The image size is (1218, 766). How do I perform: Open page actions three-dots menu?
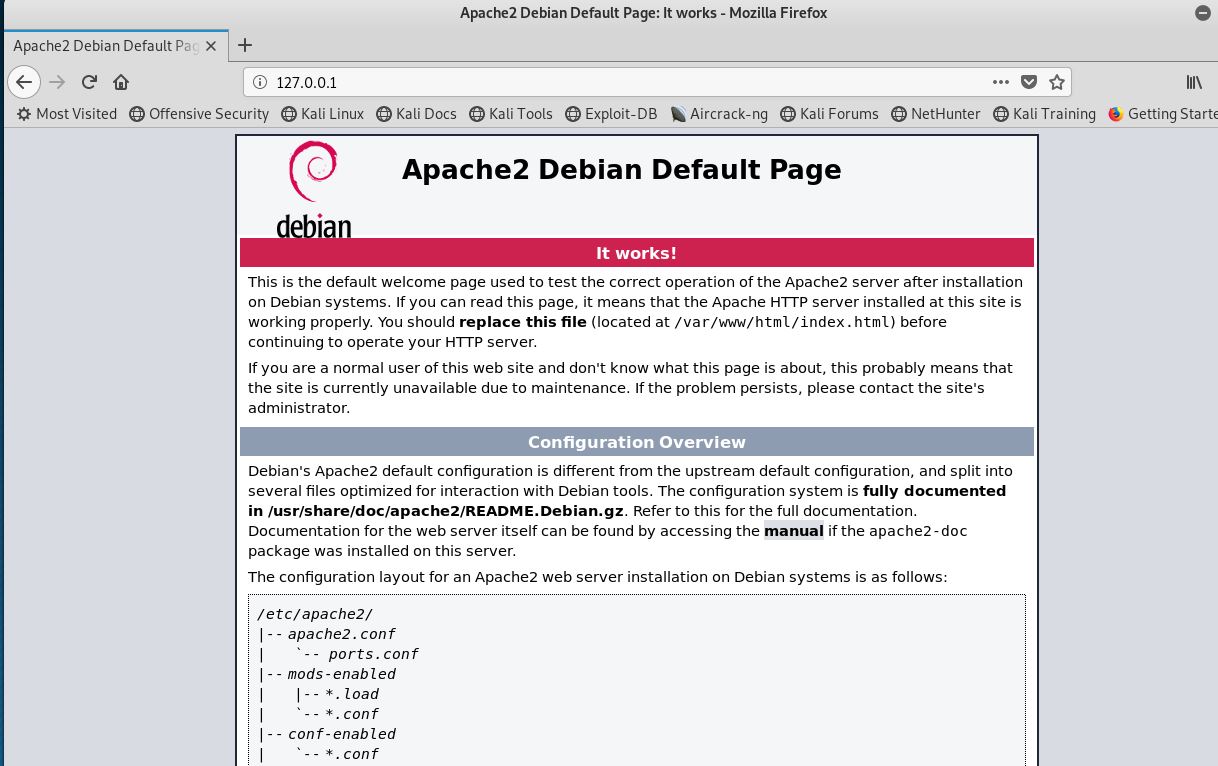(x=1001, y=82)
